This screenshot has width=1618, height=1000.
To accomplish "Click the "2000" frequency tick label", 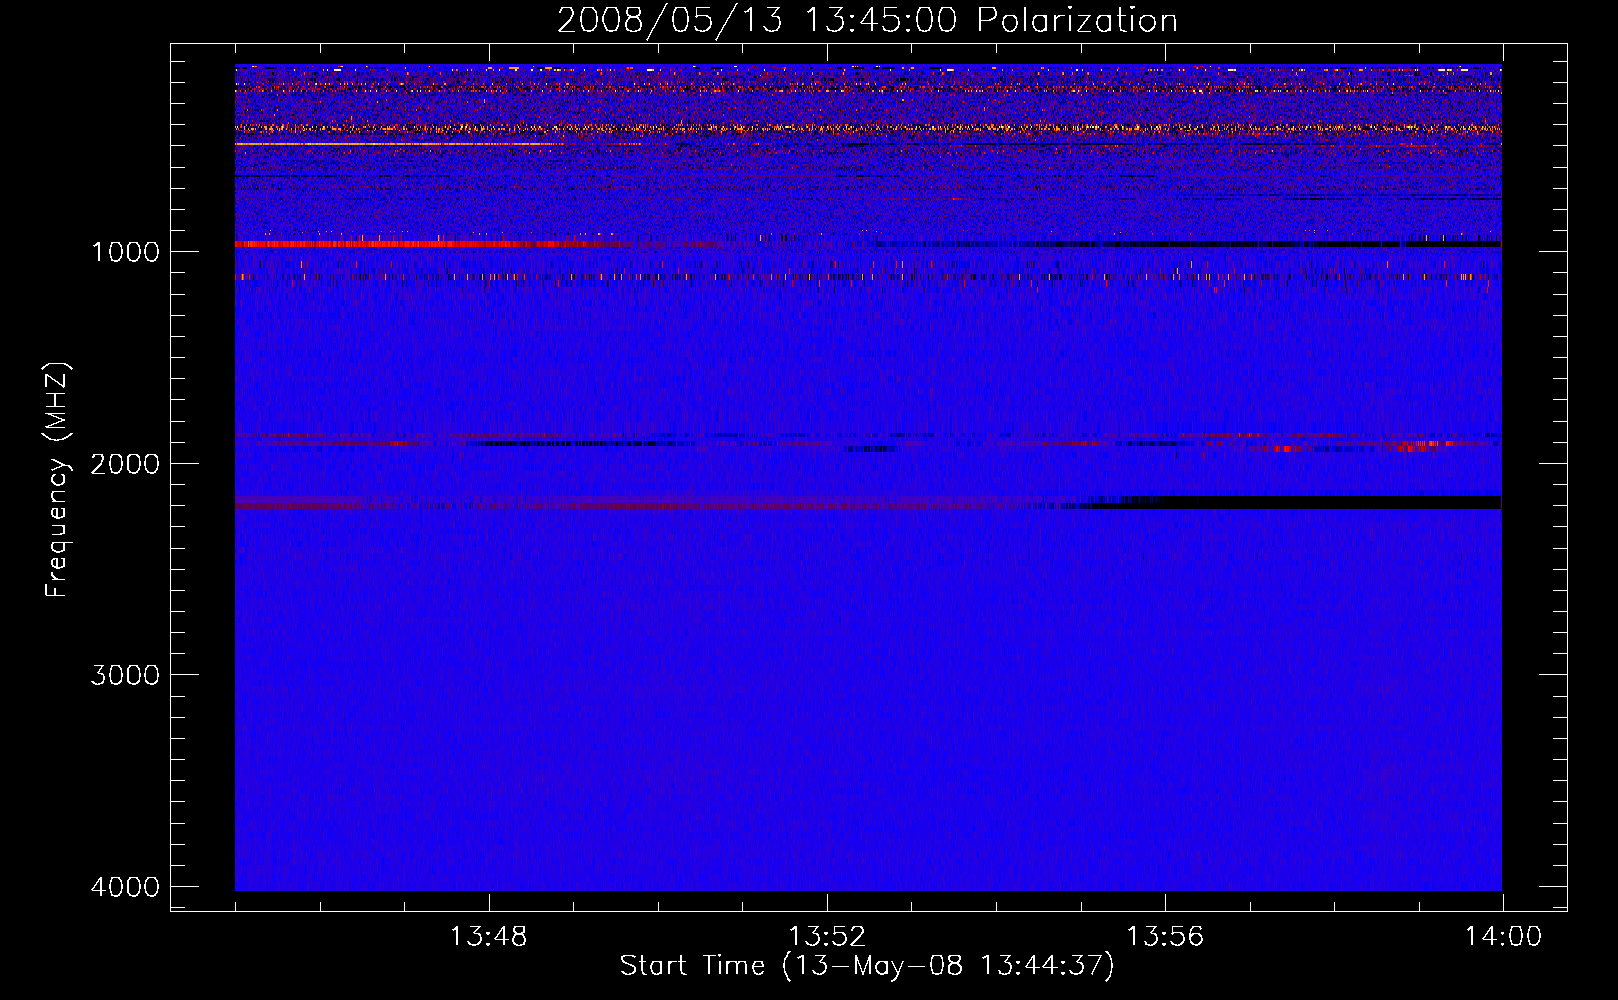I will pyautogui.click(x=125, y=464).
